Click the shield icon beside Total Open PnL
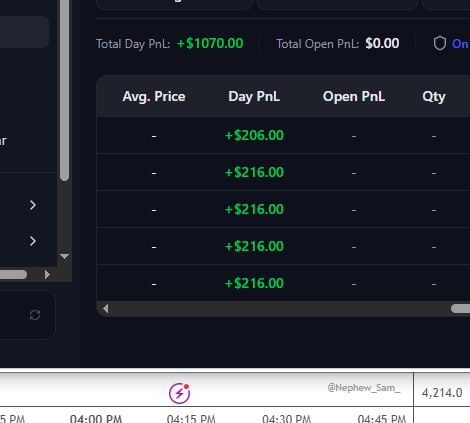Image resolution: width=470 pixels, height=423 pixels. [x=440, y=43]
